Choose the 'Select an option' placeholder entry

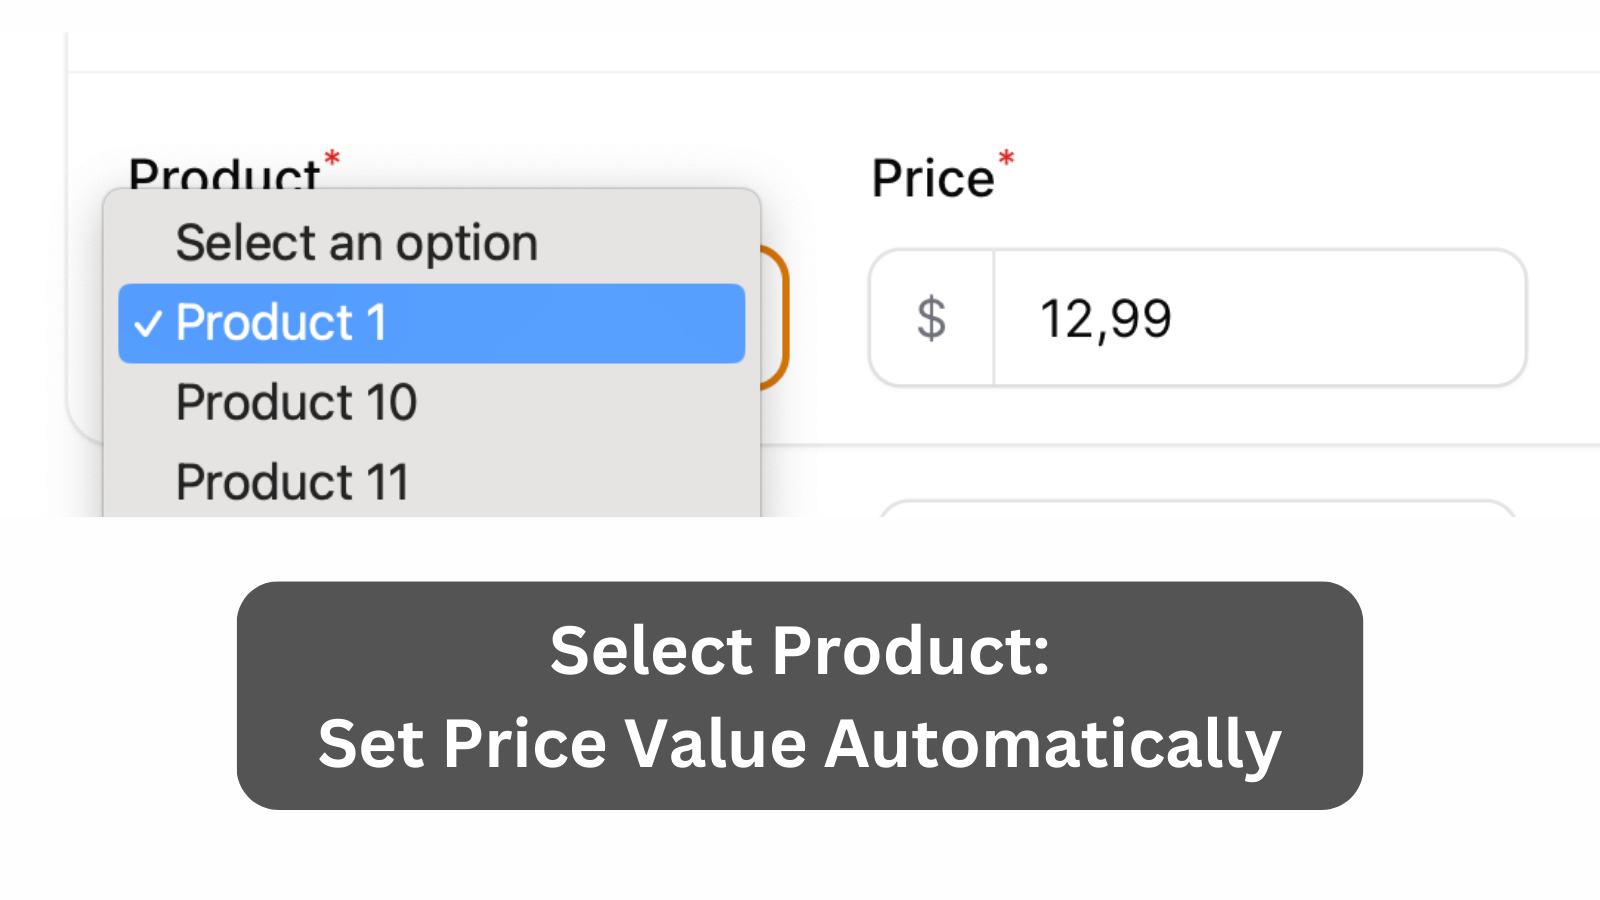tap(356, 243)
